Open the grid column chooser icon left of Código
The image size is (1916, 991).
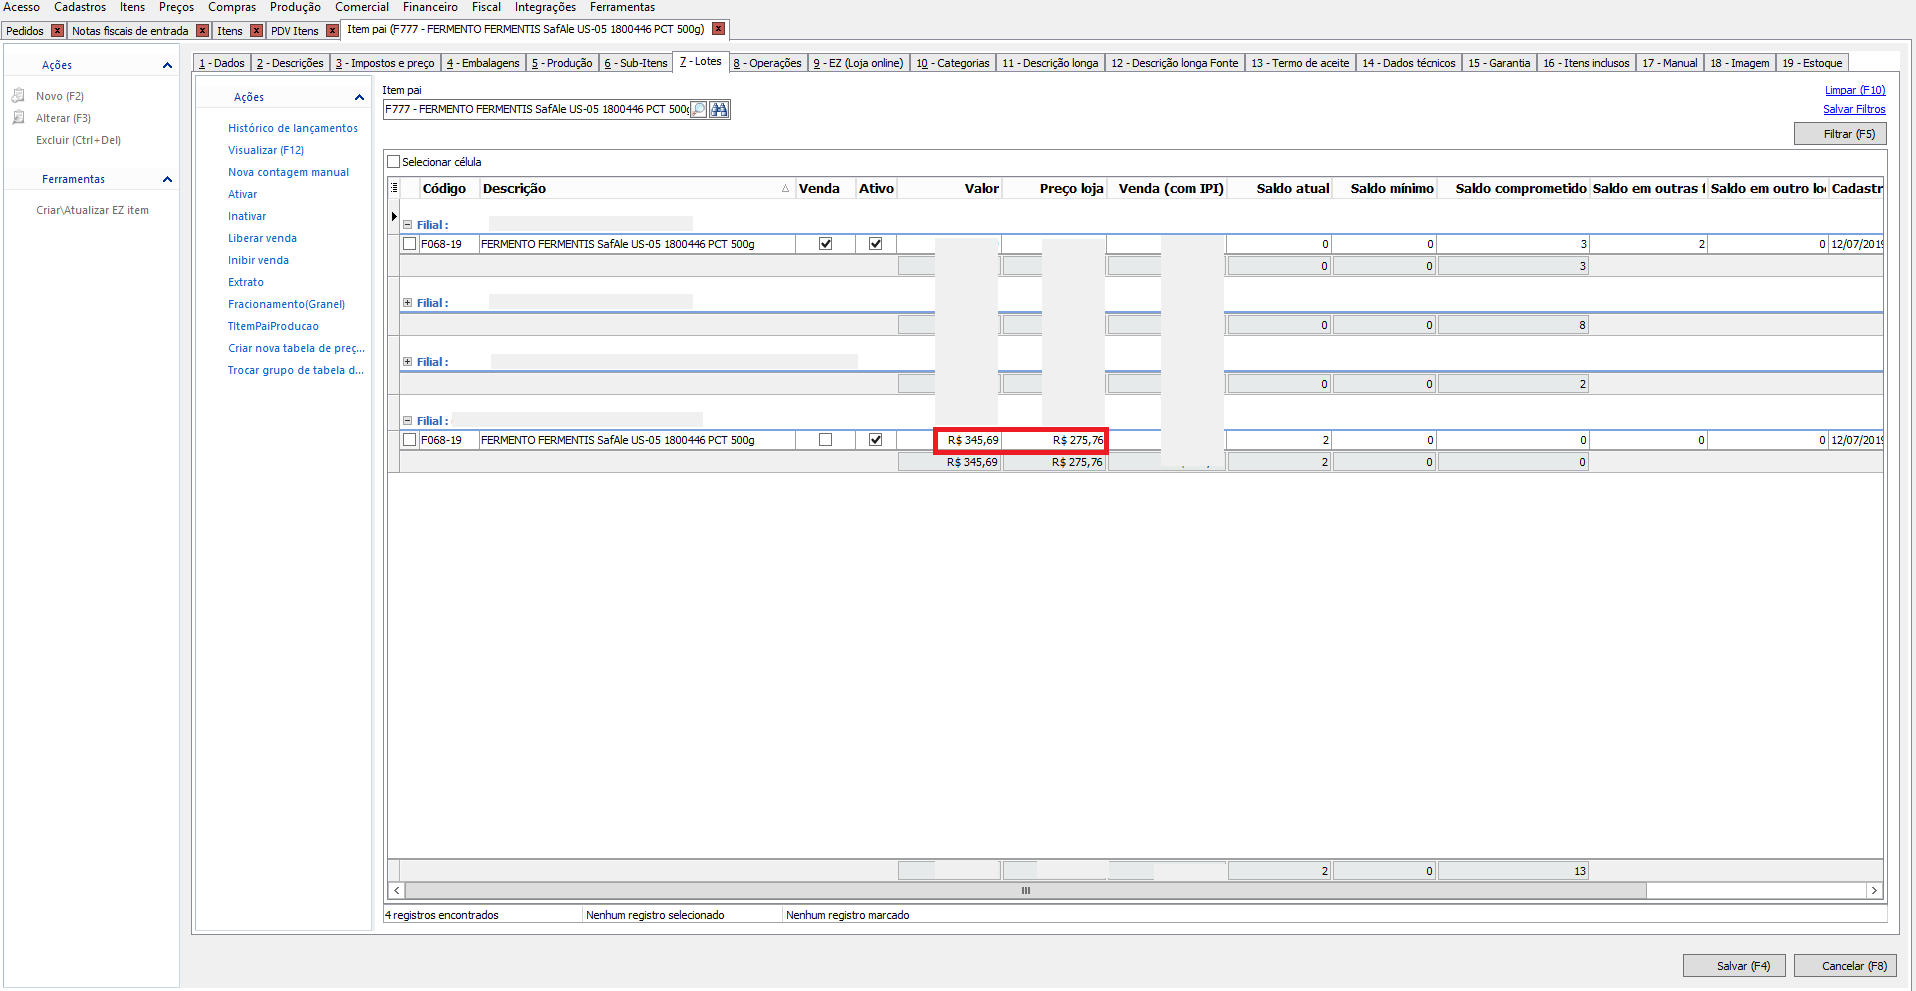(394, 188)
